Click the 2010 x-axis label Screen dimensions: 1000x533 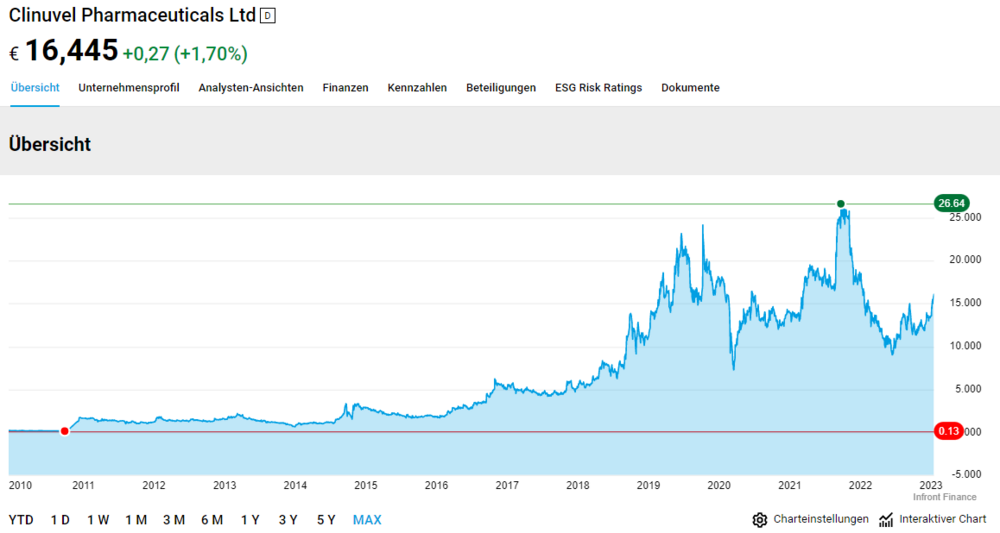[x=20, y=486]
